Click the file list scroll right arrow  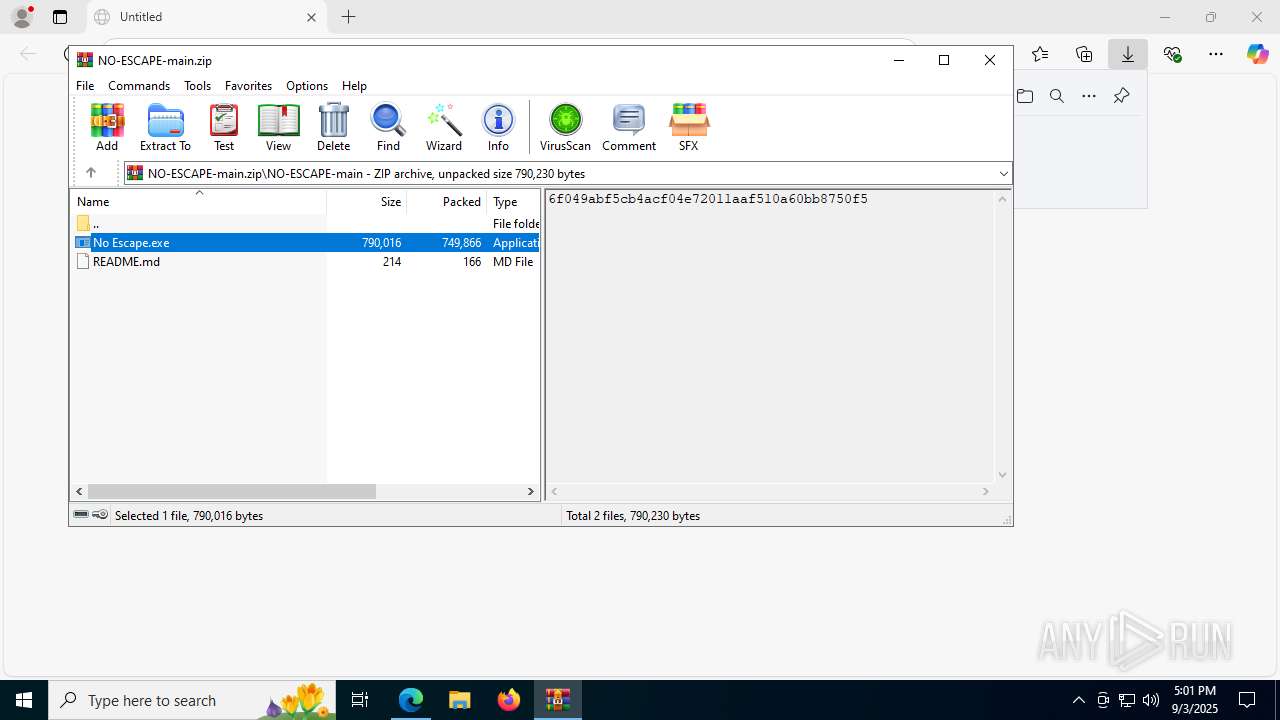coord(531,491)
